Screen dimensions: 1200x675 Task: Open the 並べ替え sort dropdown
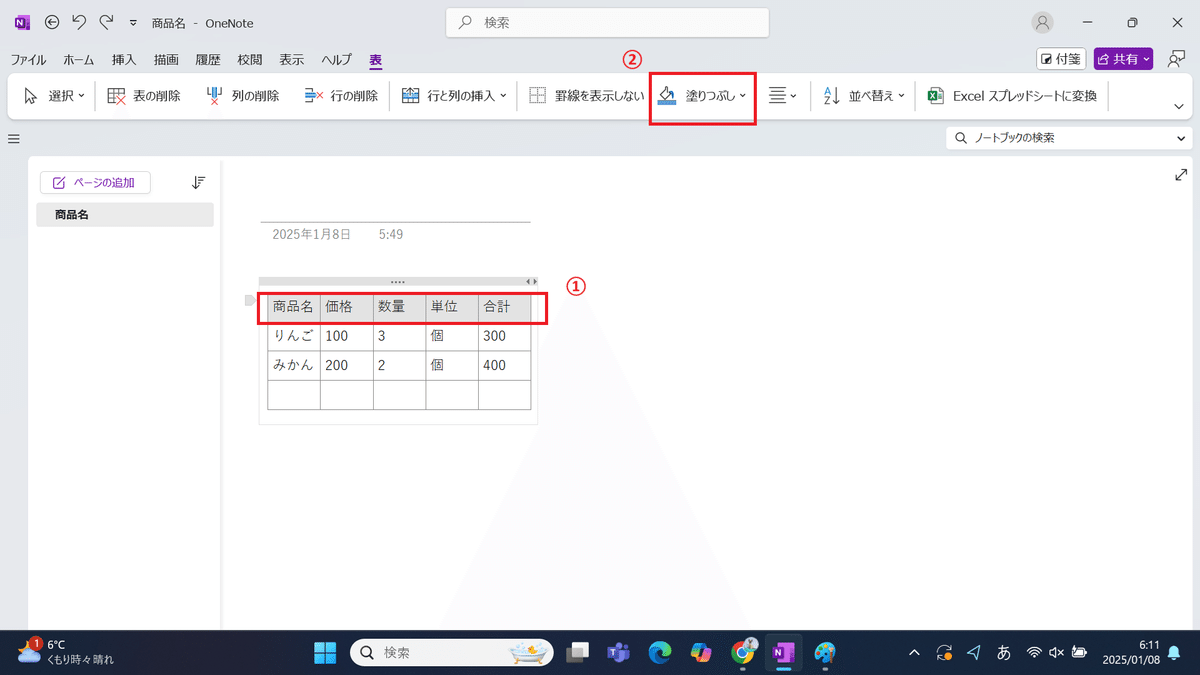click(x=864, y=96)
